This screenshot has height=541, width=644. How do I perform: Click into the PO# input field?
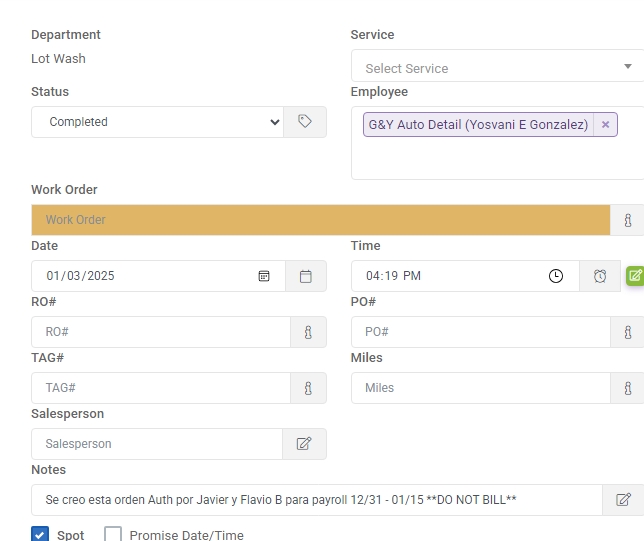[x=480, y=332]
